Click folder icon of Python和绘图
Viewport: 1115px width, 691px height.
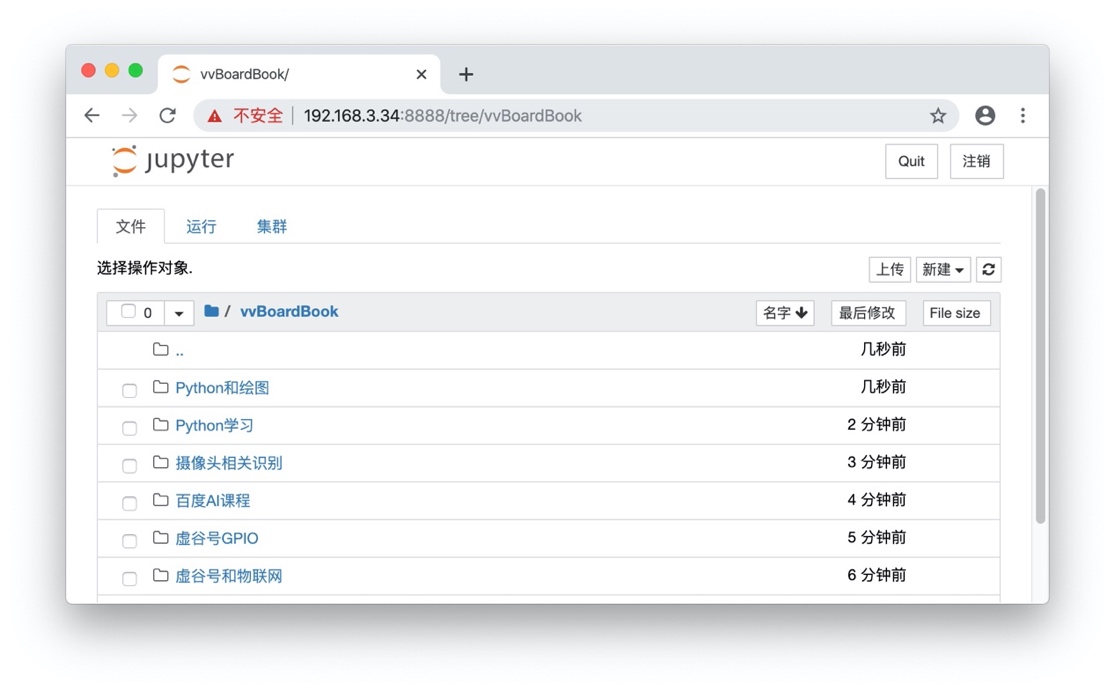pos(161,387)
